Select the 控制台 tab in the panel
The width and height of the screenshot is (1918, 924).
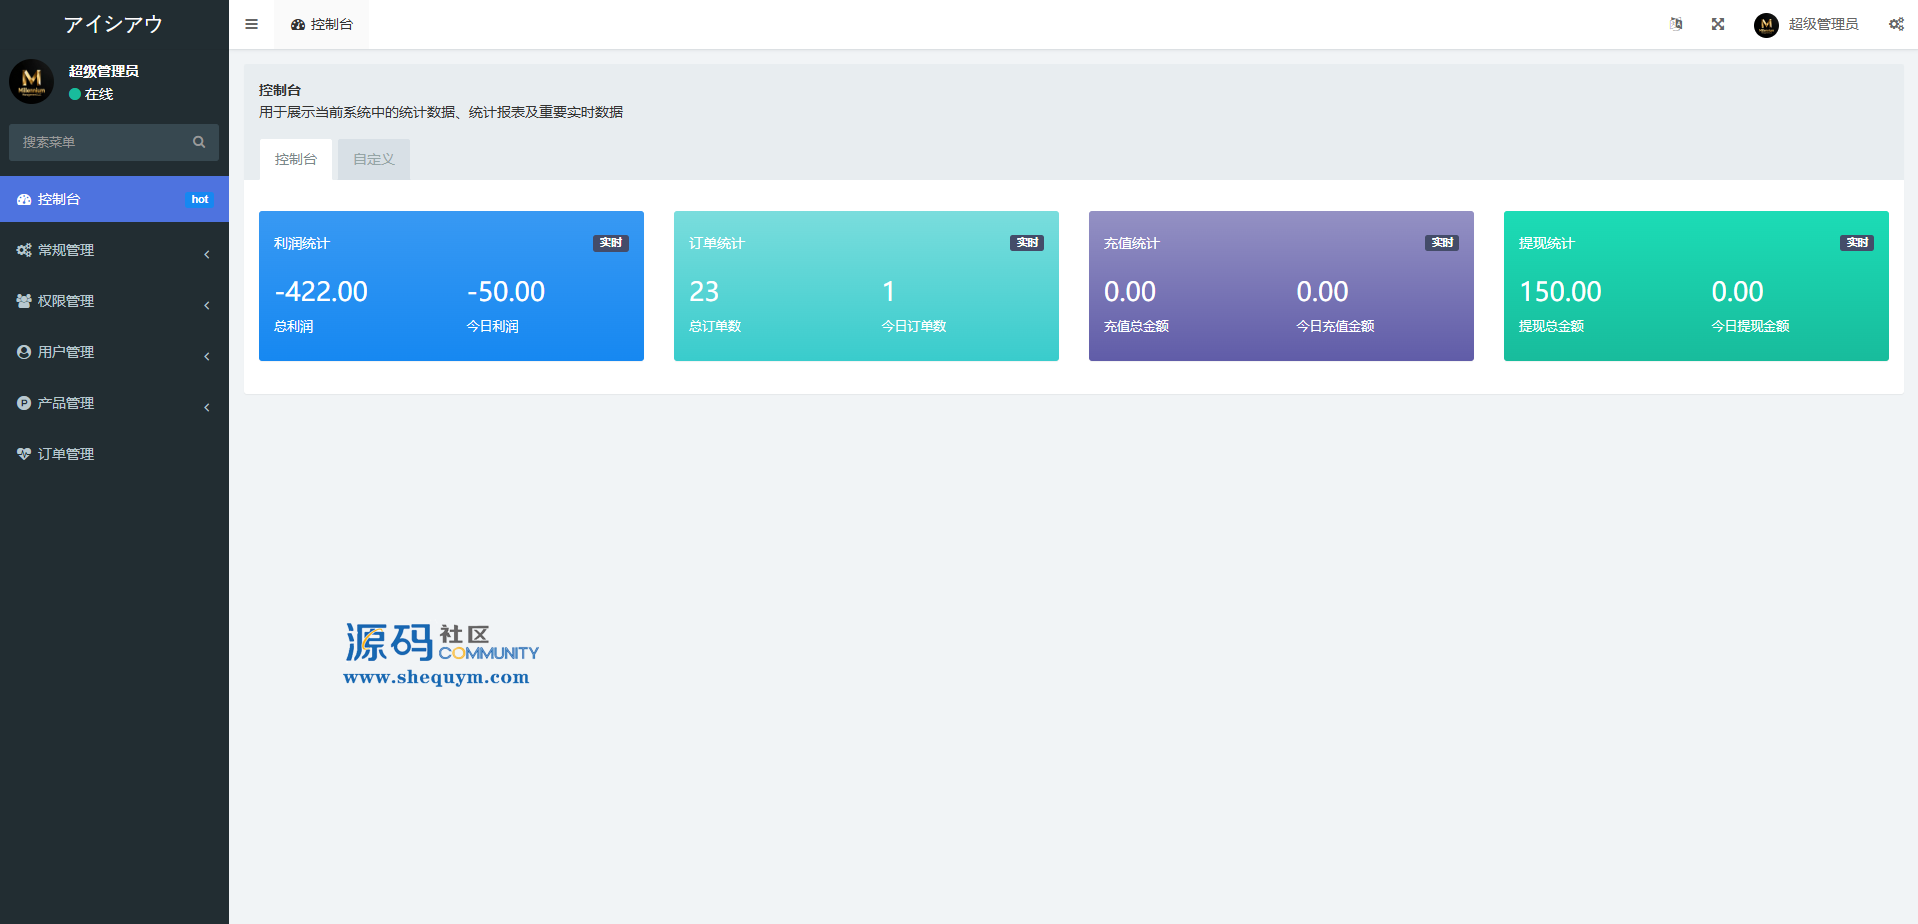[x=296, y=159]
